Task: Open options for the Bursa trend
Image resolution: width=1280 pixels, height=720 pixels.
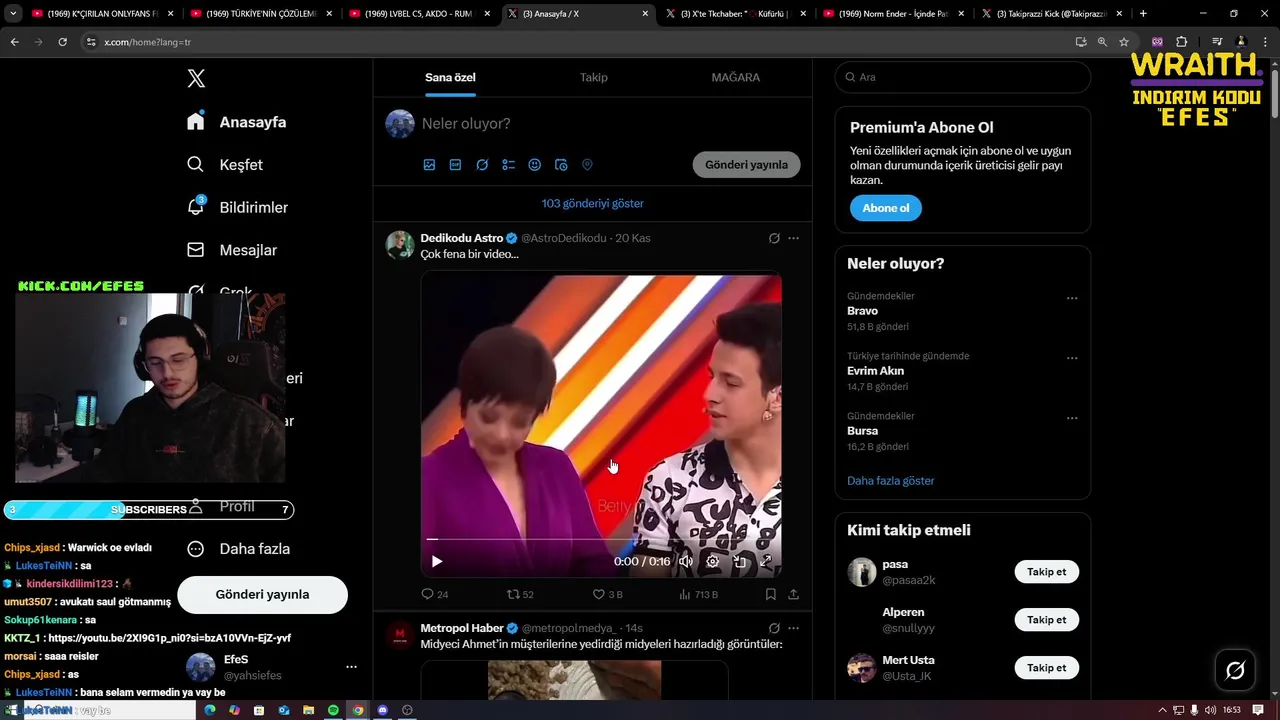Action: click(x=1072, y=418)
